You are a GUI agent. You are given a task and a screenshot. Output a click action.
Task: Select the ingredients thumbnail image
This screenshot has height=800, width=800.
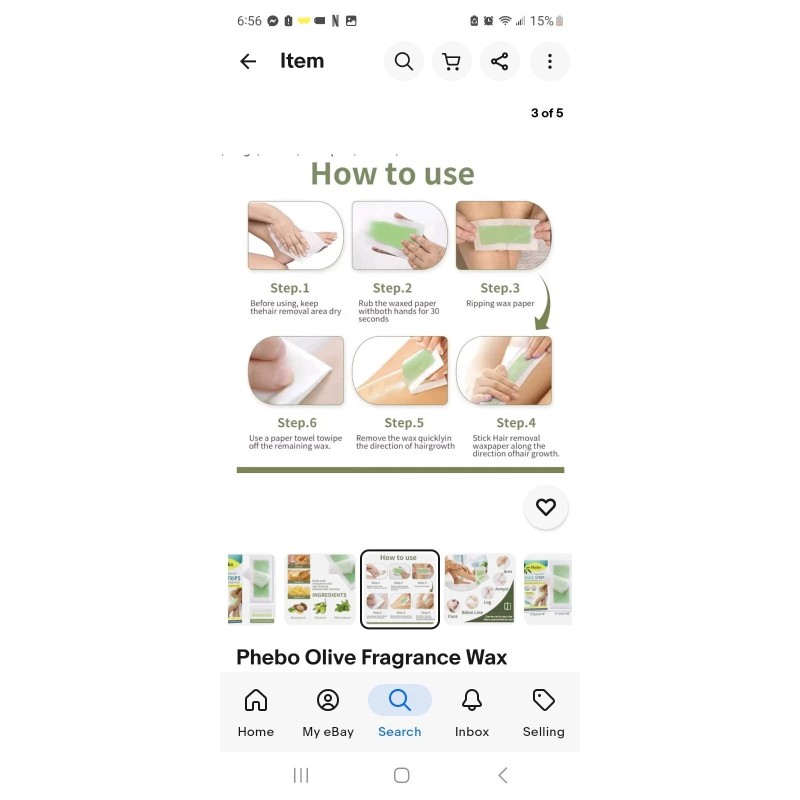320,589
